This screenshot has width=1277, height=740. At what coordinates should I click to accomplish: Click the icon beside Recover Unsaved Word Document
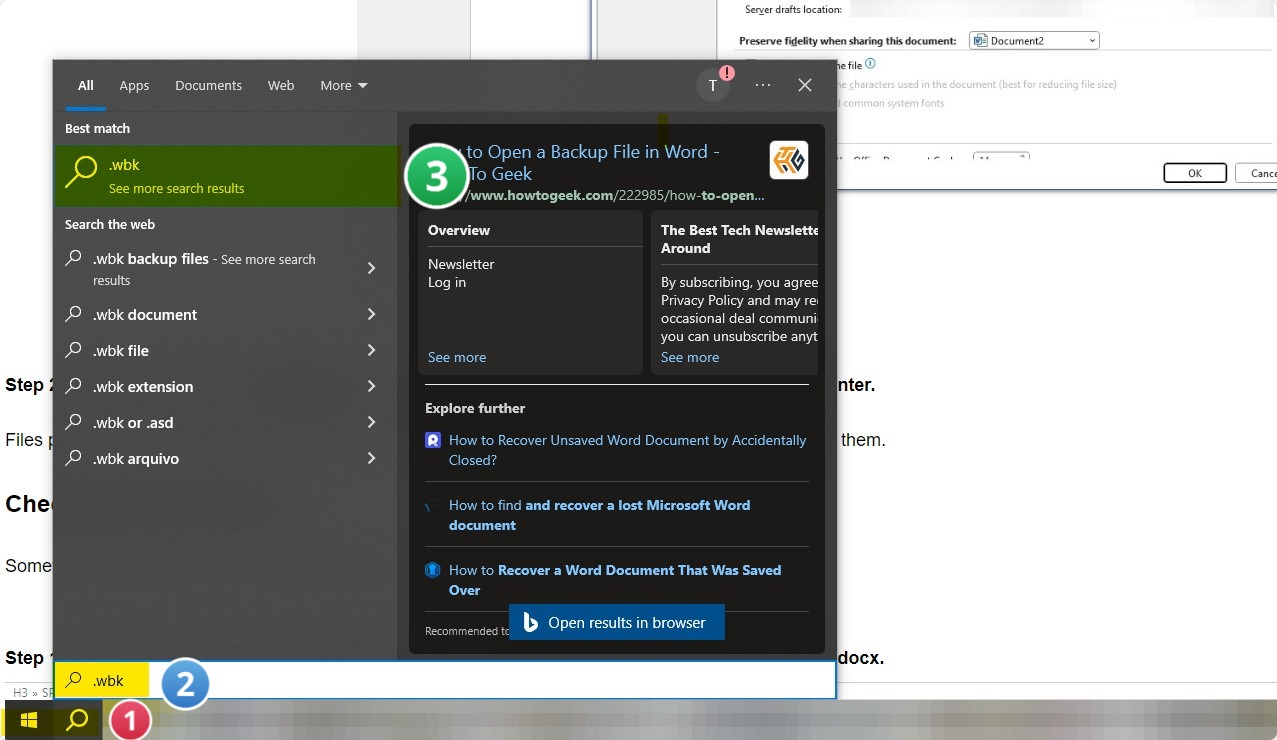[433, 440]
